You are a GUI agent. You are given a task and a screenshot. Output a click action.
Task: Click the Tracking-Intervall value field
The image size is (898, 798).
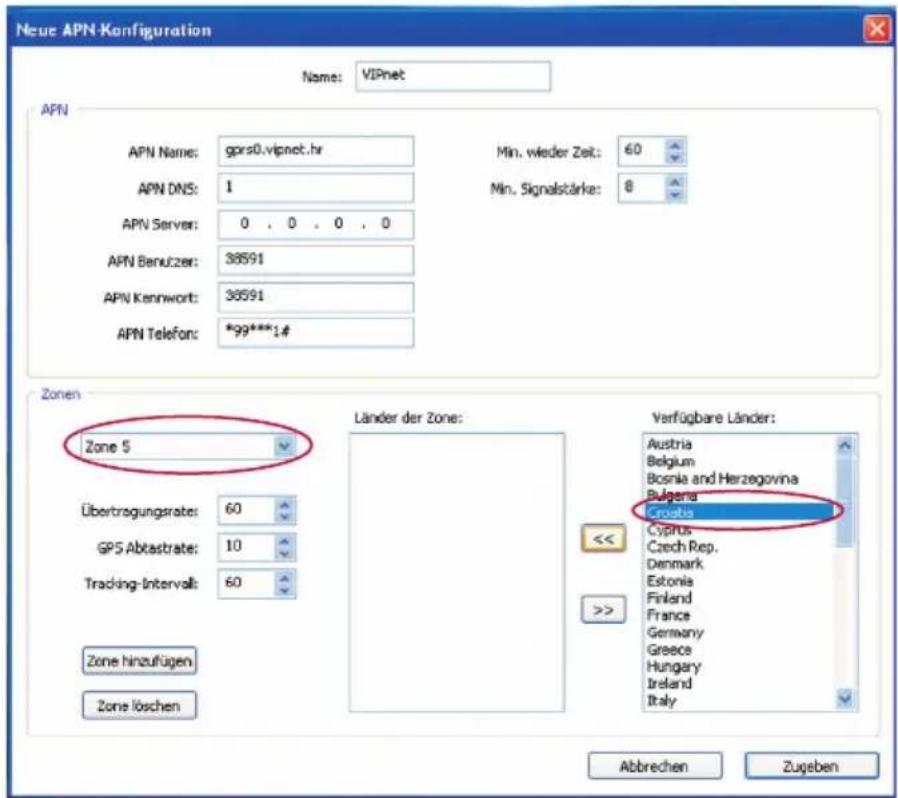(247, 584)
